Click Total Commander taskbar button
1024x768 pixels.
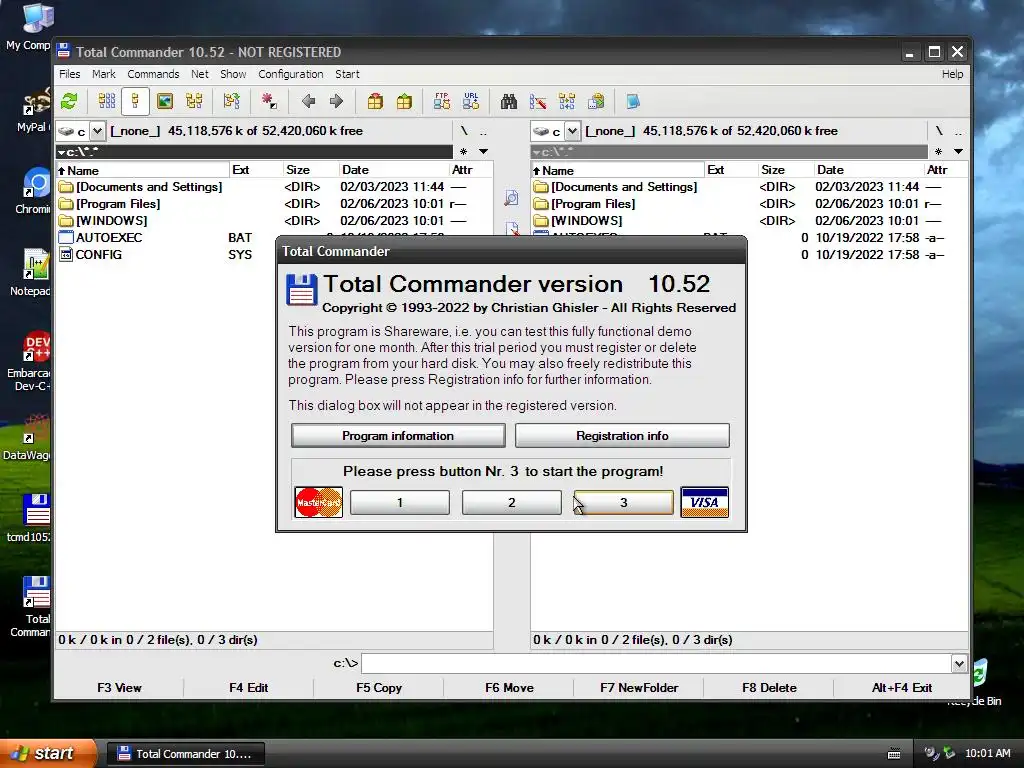(185, 754)
